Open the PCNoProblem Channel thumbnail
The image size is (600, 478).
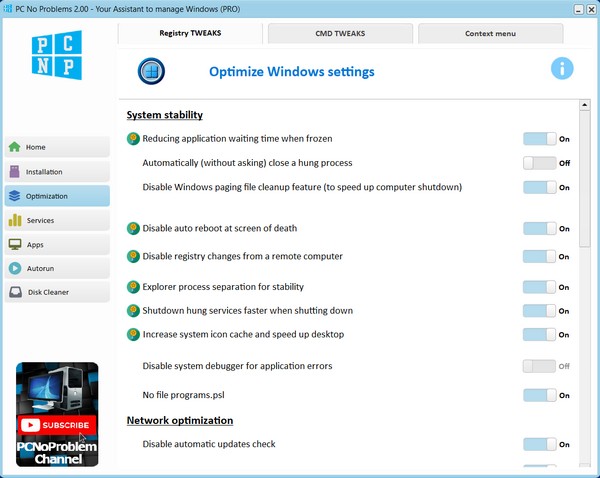tap(57, 414)
